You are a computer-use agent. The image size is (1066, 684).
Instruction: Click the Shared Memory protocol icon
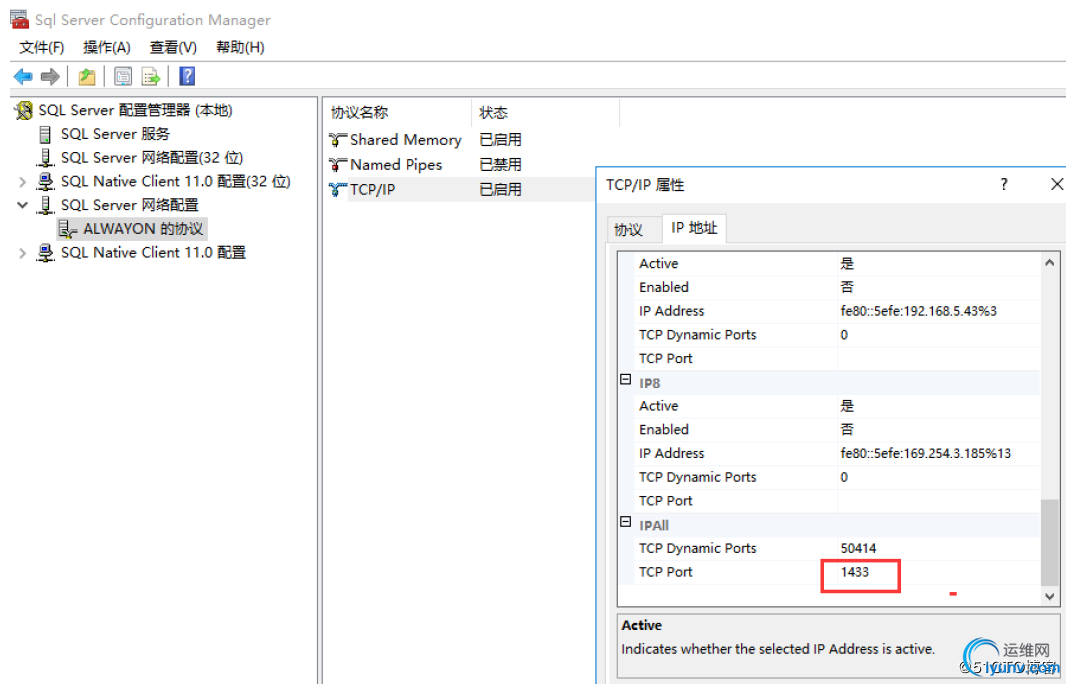click(337, 140)
